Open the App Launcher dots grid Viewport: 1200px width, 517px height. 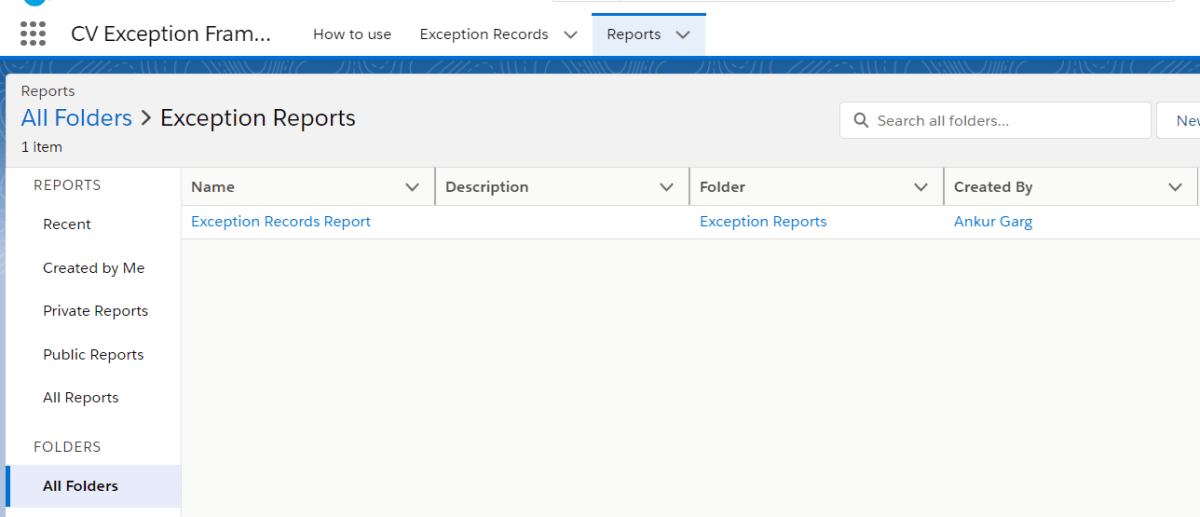click(33, 34)
